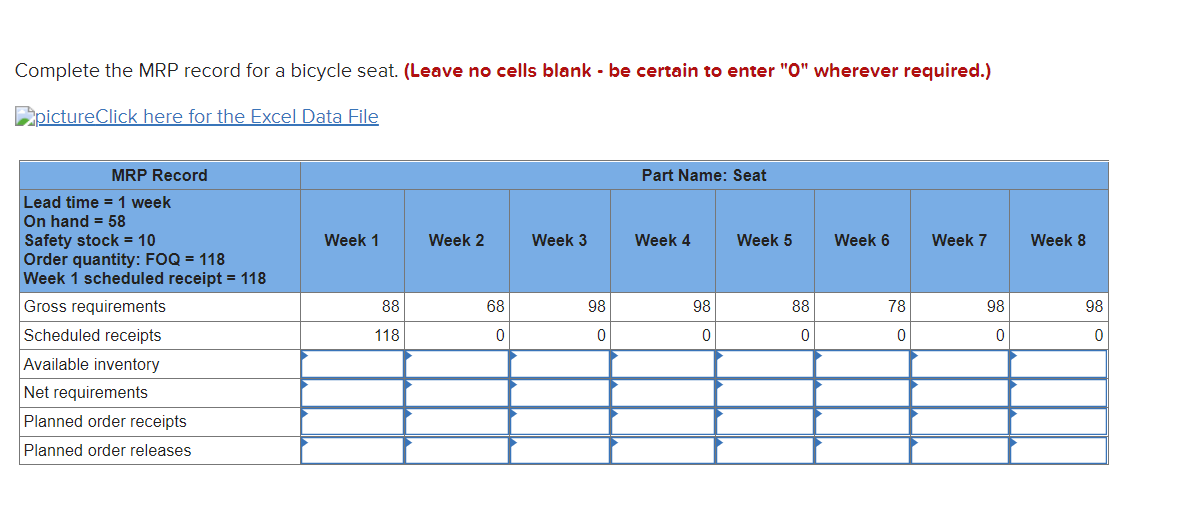Click Net requirements input under Week 4
This screenshot has height=524, width=1185.
pos(663,393)
